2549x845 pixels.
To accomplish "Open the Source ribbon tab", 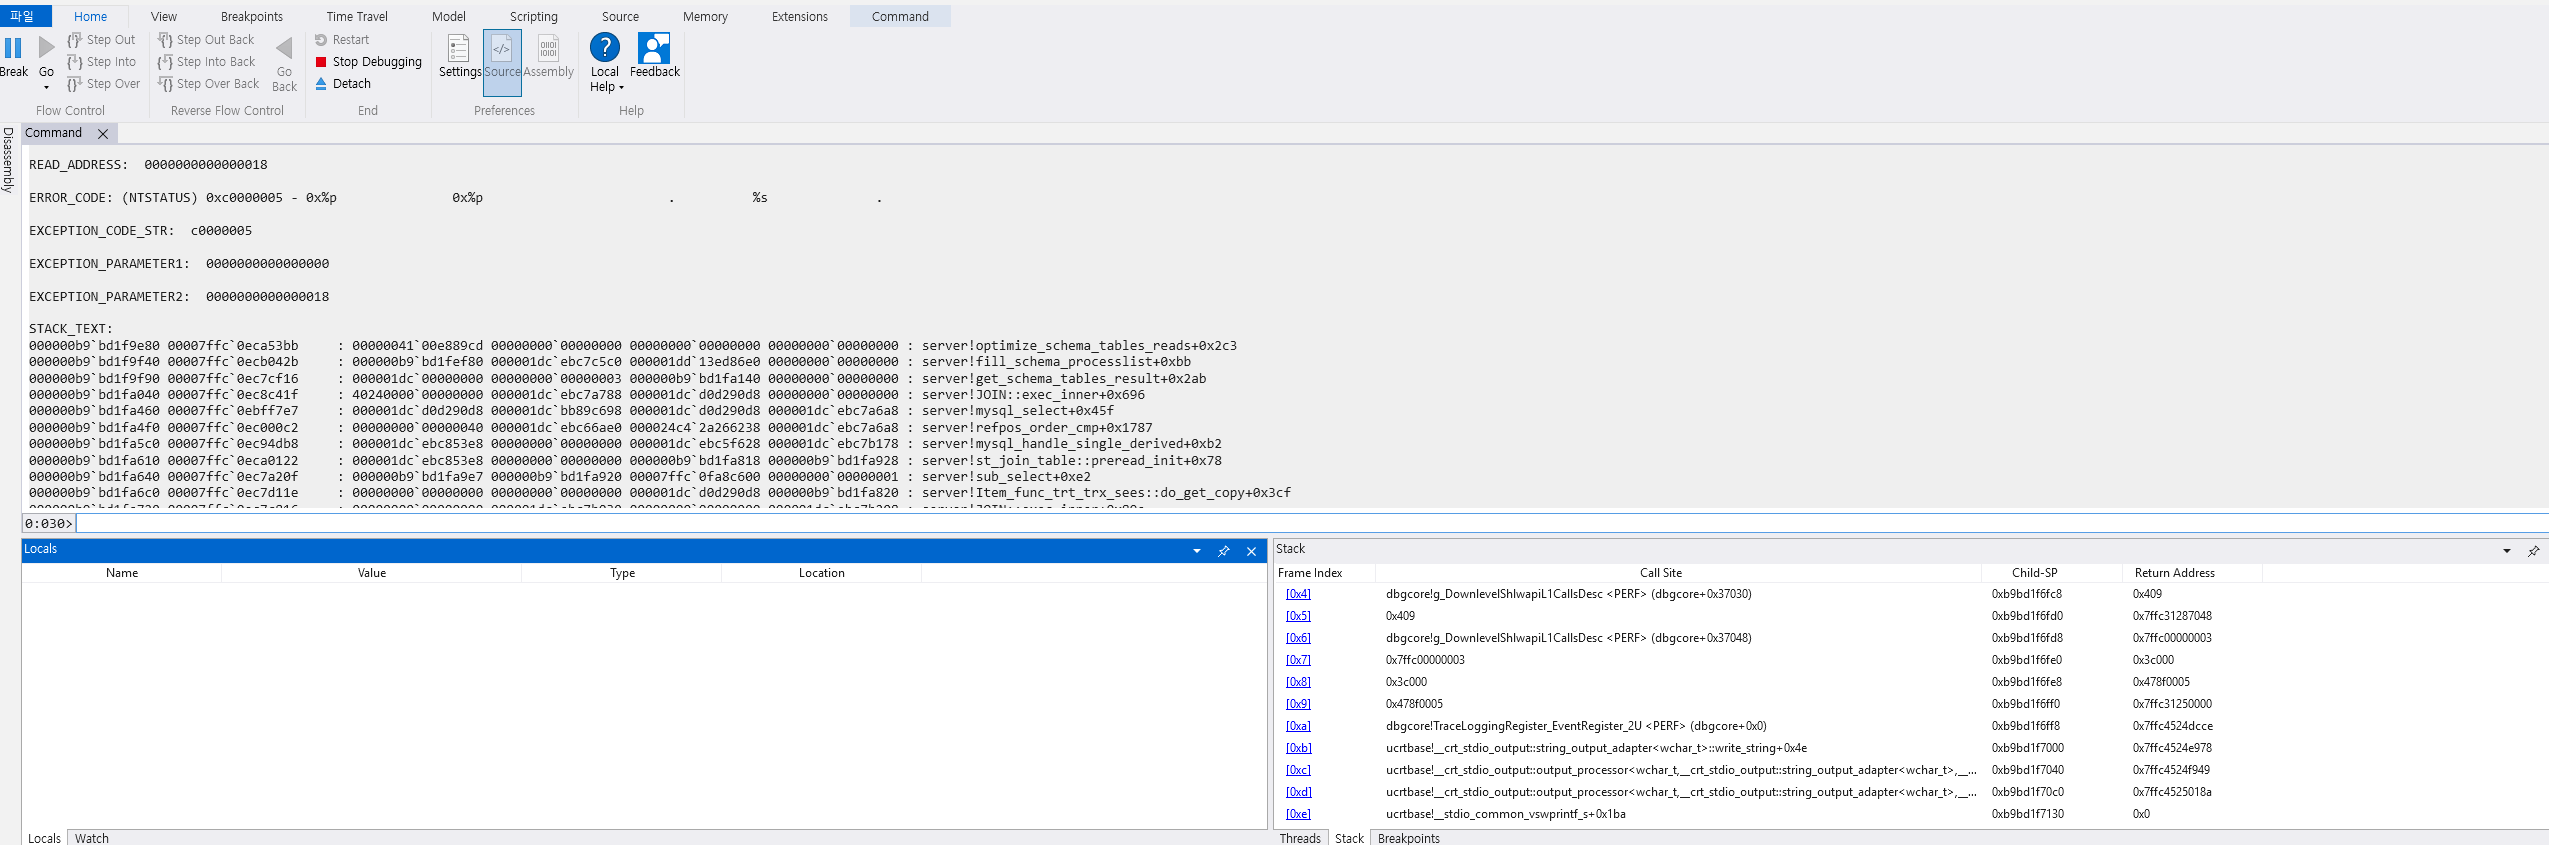I will click(620, 16).
